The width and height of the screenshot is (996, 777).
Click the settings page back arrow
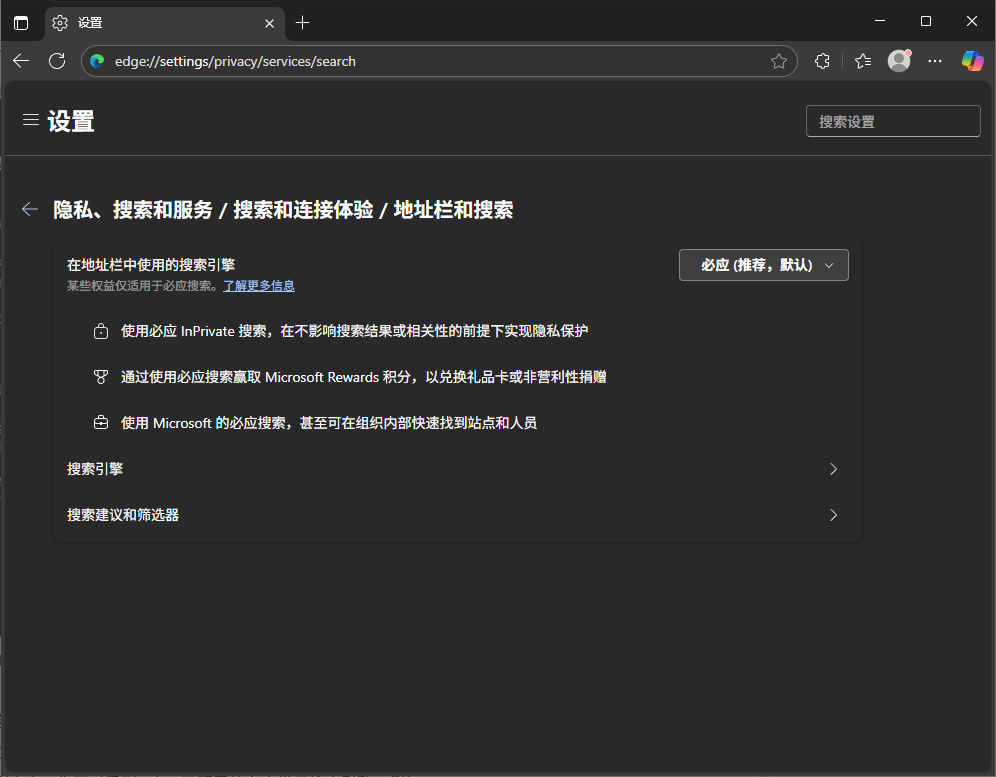[x=29, y=209]
